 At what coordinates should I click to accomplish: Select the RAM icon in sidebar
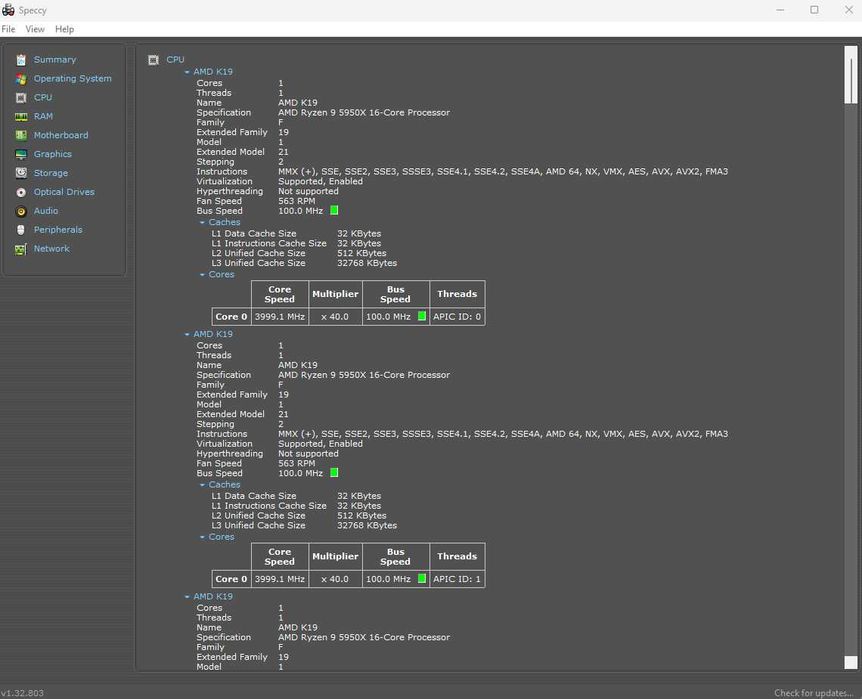[21, 117]
